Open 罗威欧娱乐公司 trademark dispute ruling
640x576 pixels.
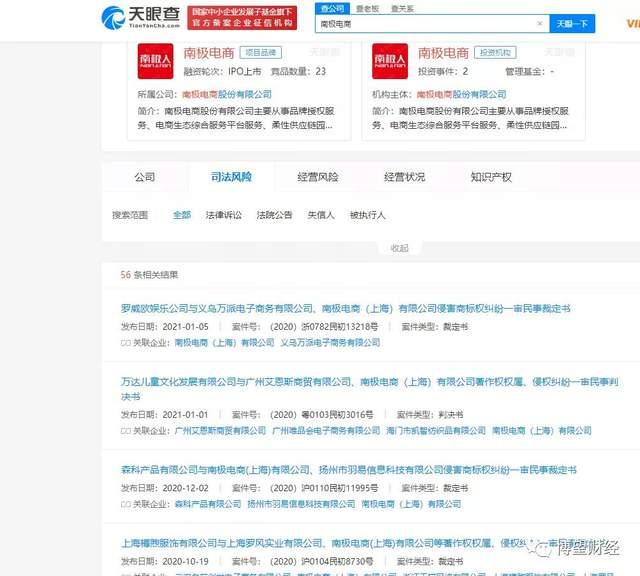click(345, 308)
